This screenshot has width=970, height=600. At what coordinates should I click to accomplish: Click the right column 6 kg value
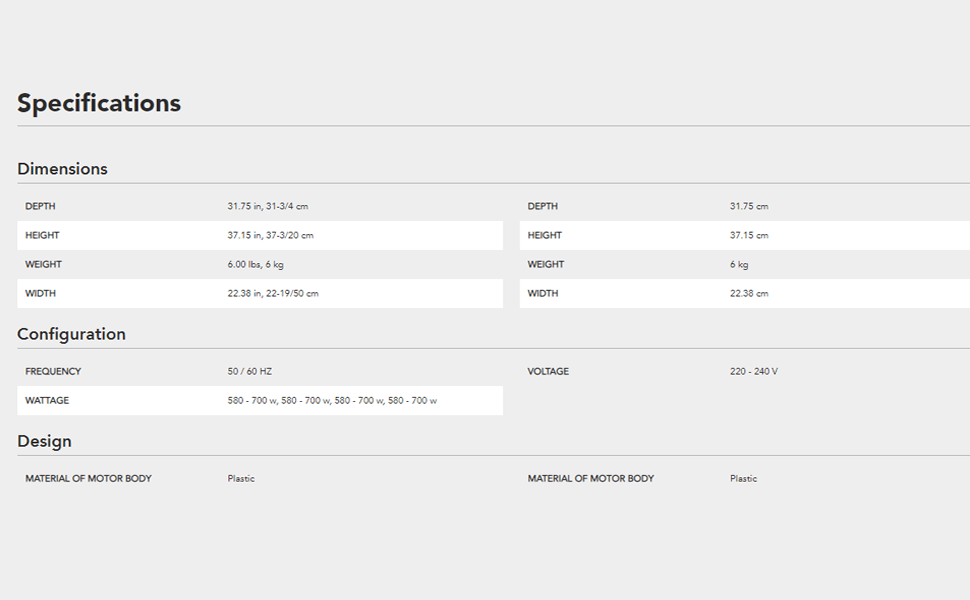point(739,264)
